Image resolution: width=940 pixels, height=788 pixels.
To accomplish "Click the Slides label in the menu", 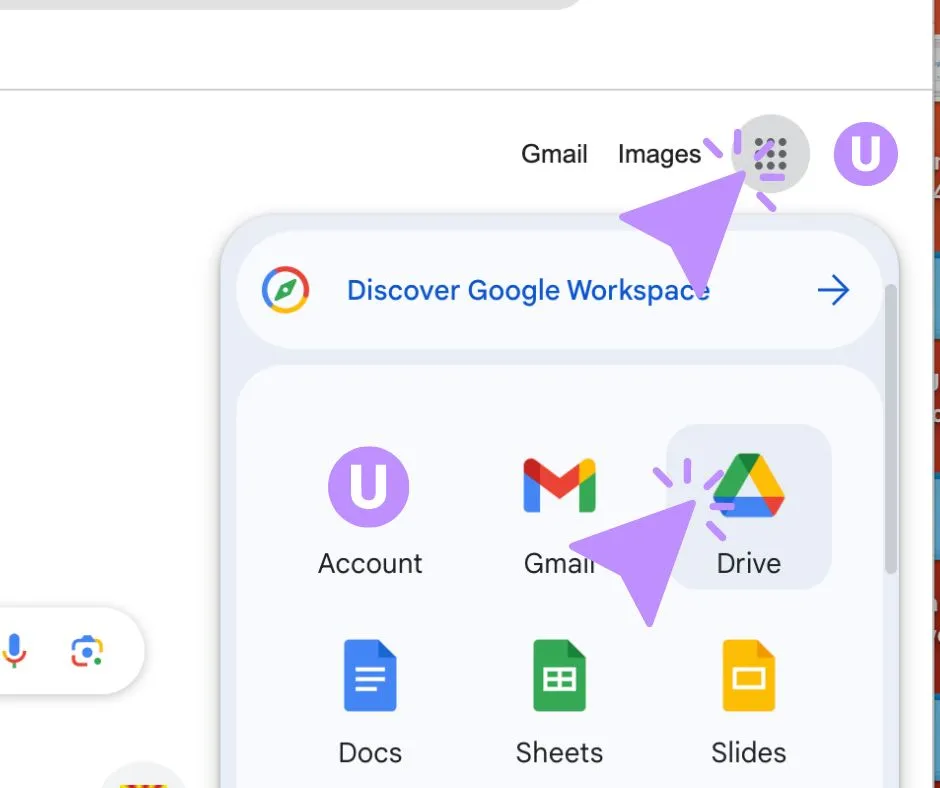I will 748,752.
